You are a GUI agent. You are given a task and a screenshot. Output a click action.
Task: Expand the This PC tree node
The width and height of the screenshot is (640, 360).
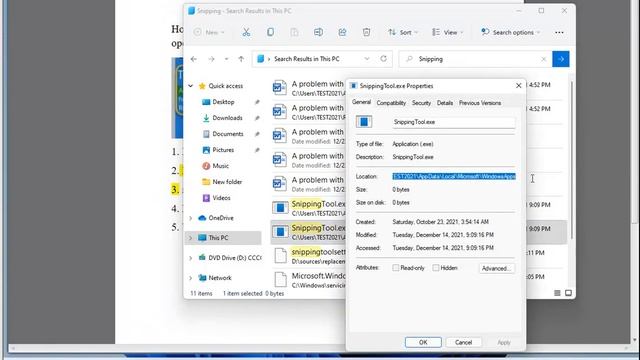191,238
